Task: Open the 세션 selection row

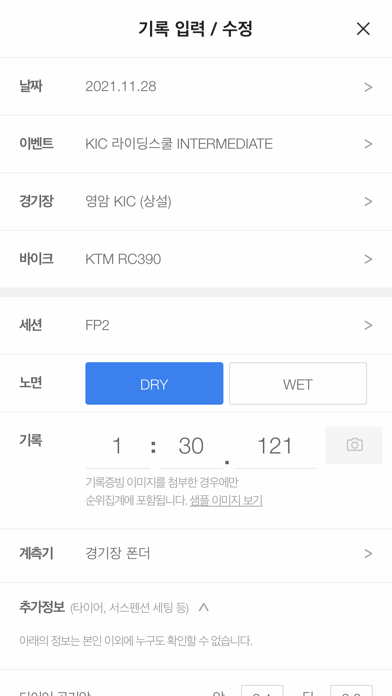Action: 196,325
